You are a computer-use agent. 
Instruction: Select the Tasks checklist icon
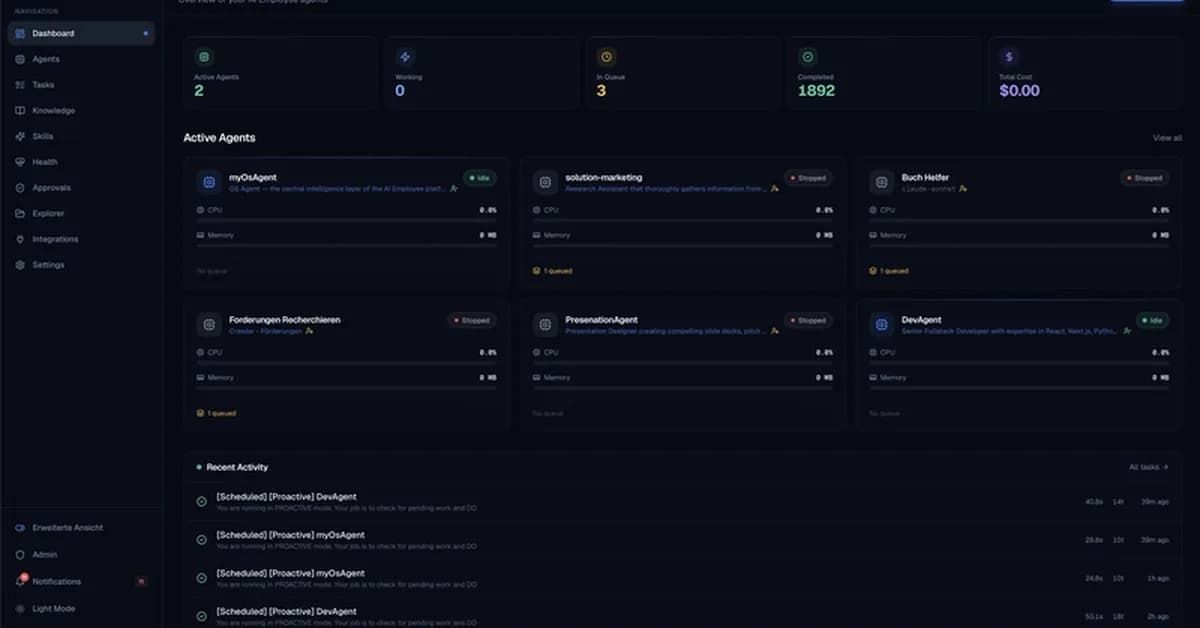click(x=21, y=84)
